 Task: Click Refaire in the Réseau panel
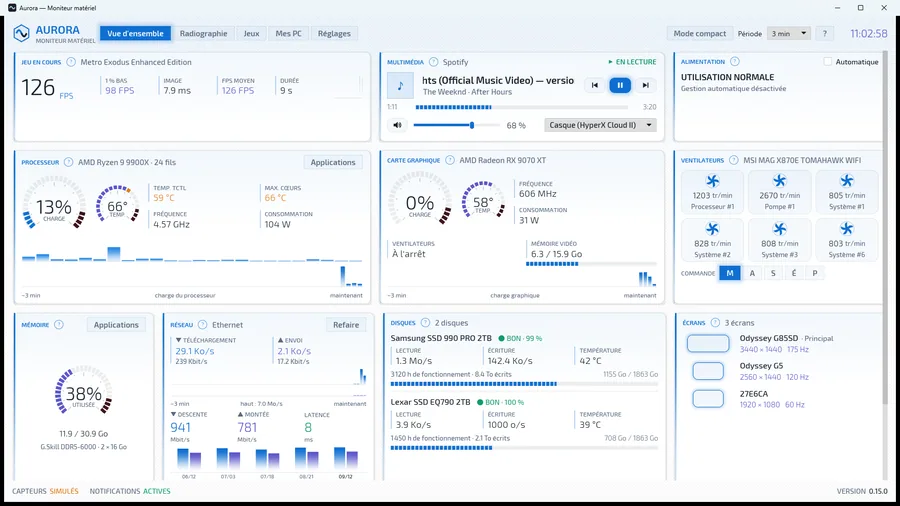(x=346, y=325)
